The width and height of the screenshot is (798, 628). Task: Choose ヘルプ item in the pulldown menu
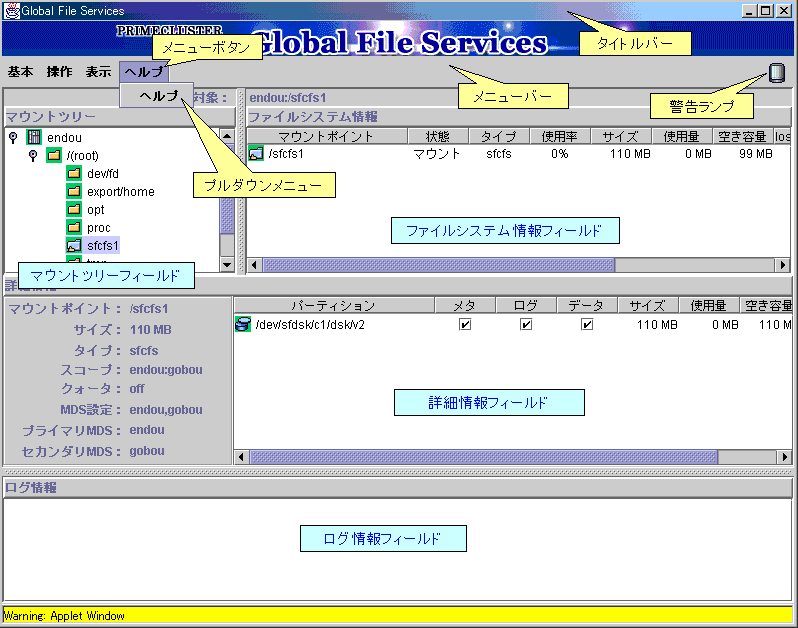pyautogui.click(x=157, y=96)
